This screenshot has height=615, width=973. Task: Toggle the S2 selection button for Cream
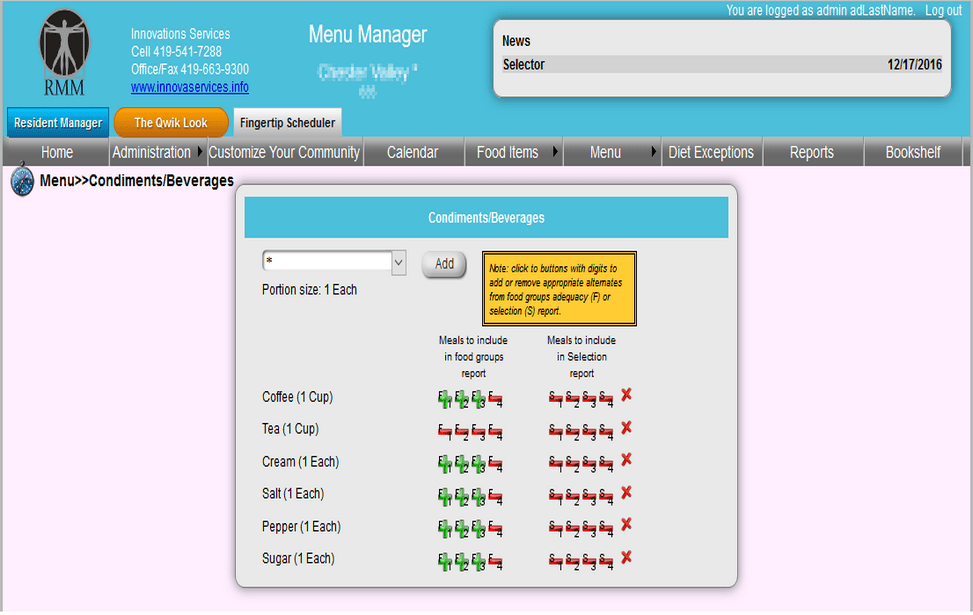[x=572, y=463]
